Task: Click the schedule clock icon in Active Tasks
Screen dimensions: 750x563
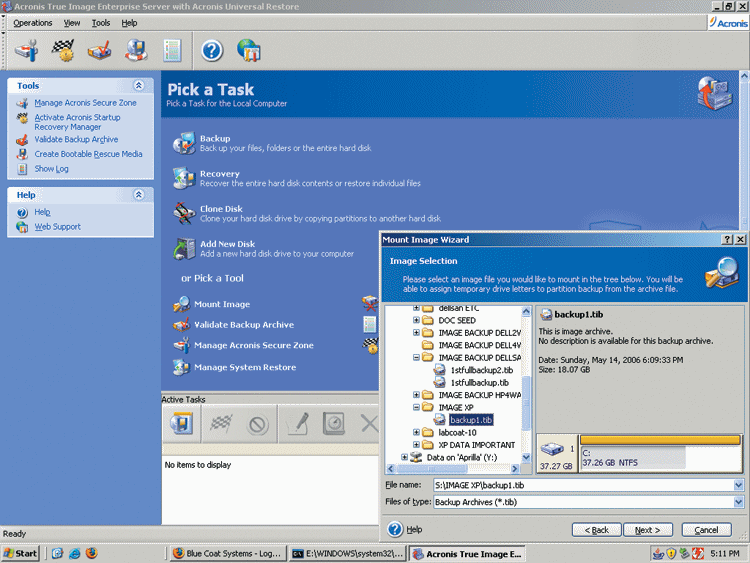Action: pos(334,424)
